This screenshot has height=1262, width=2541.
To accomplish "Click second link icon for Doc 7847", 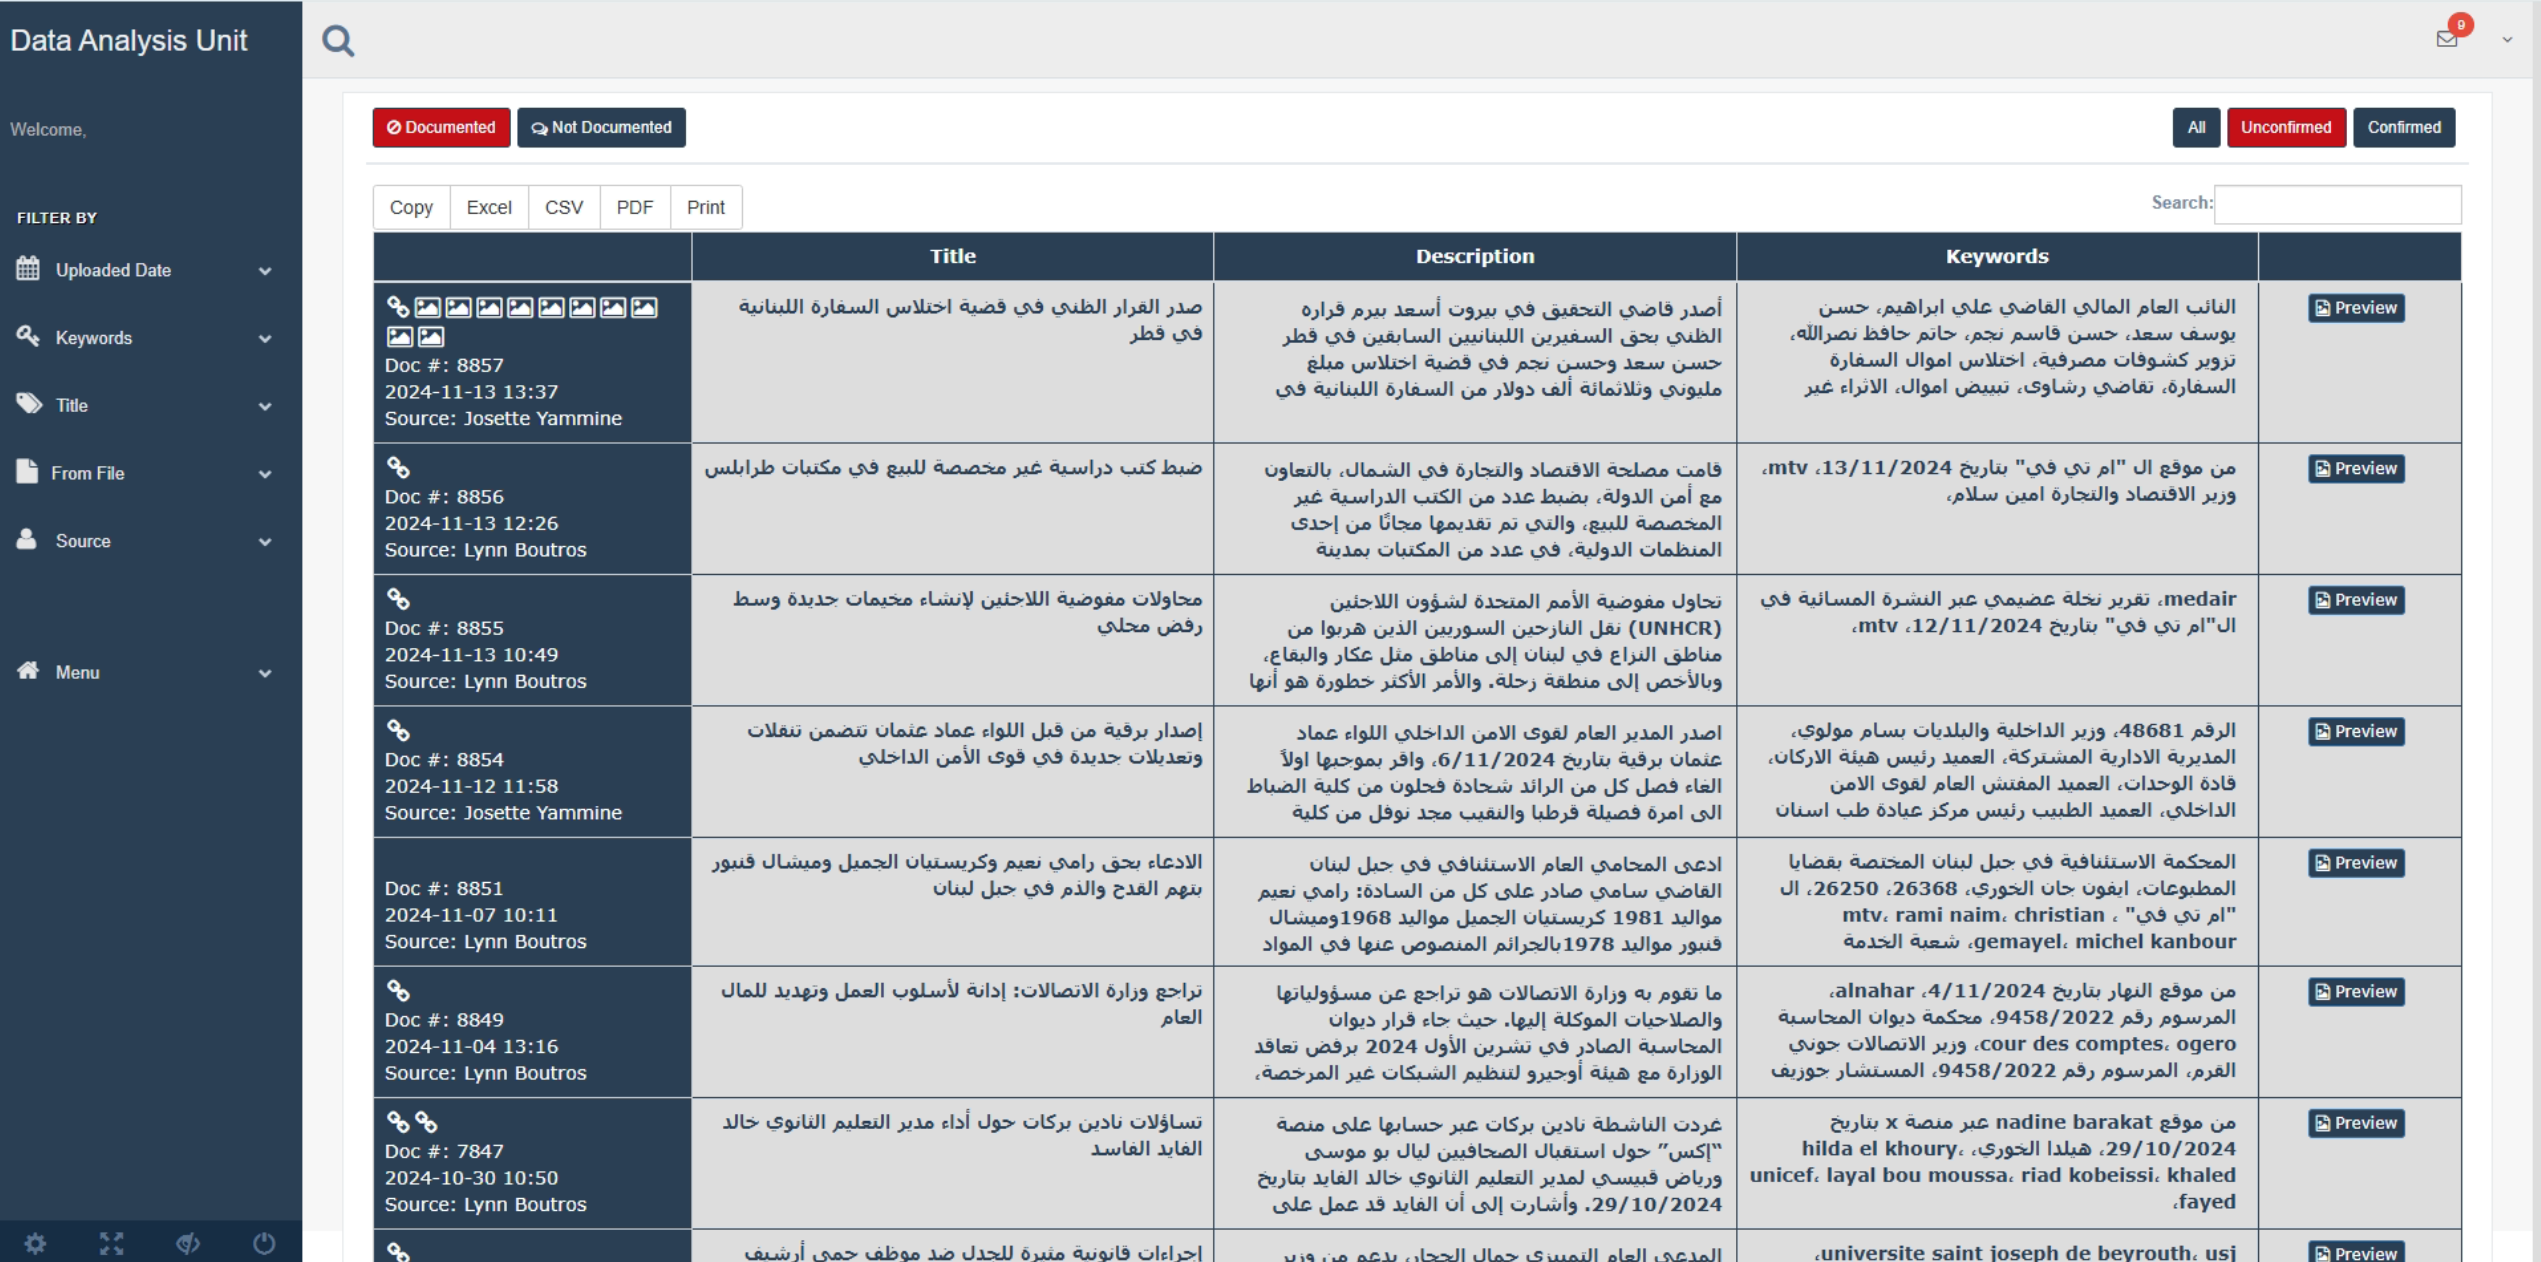I will tap(426, 1121).
